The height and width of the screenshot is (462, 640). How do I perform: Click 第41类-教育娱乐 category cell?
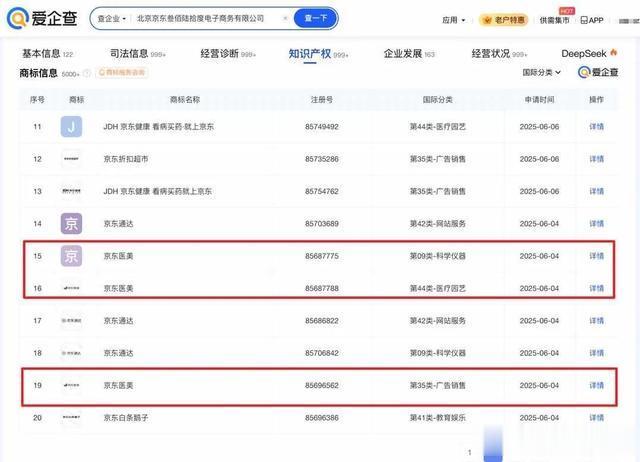click(438, 418)
